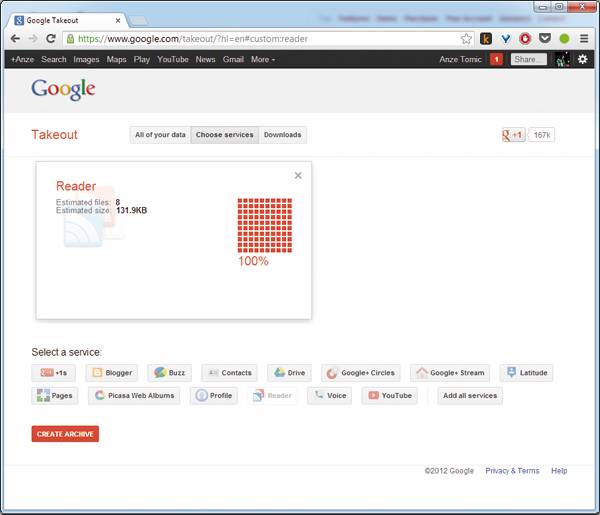The height and width of the screenshot is (515, 600).
Task: Open News in the Google bar
Action: 205,59
